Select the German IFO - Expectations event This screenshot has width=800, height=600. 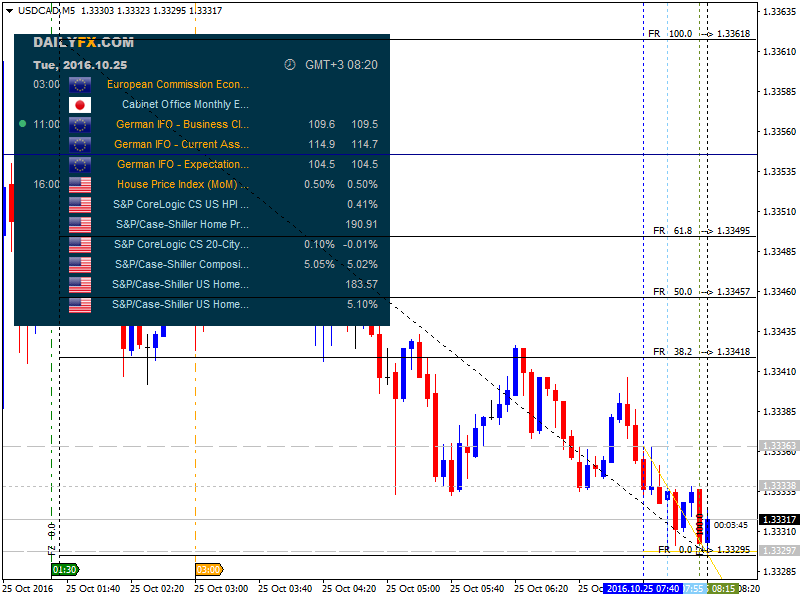click(x=182, y=165)
